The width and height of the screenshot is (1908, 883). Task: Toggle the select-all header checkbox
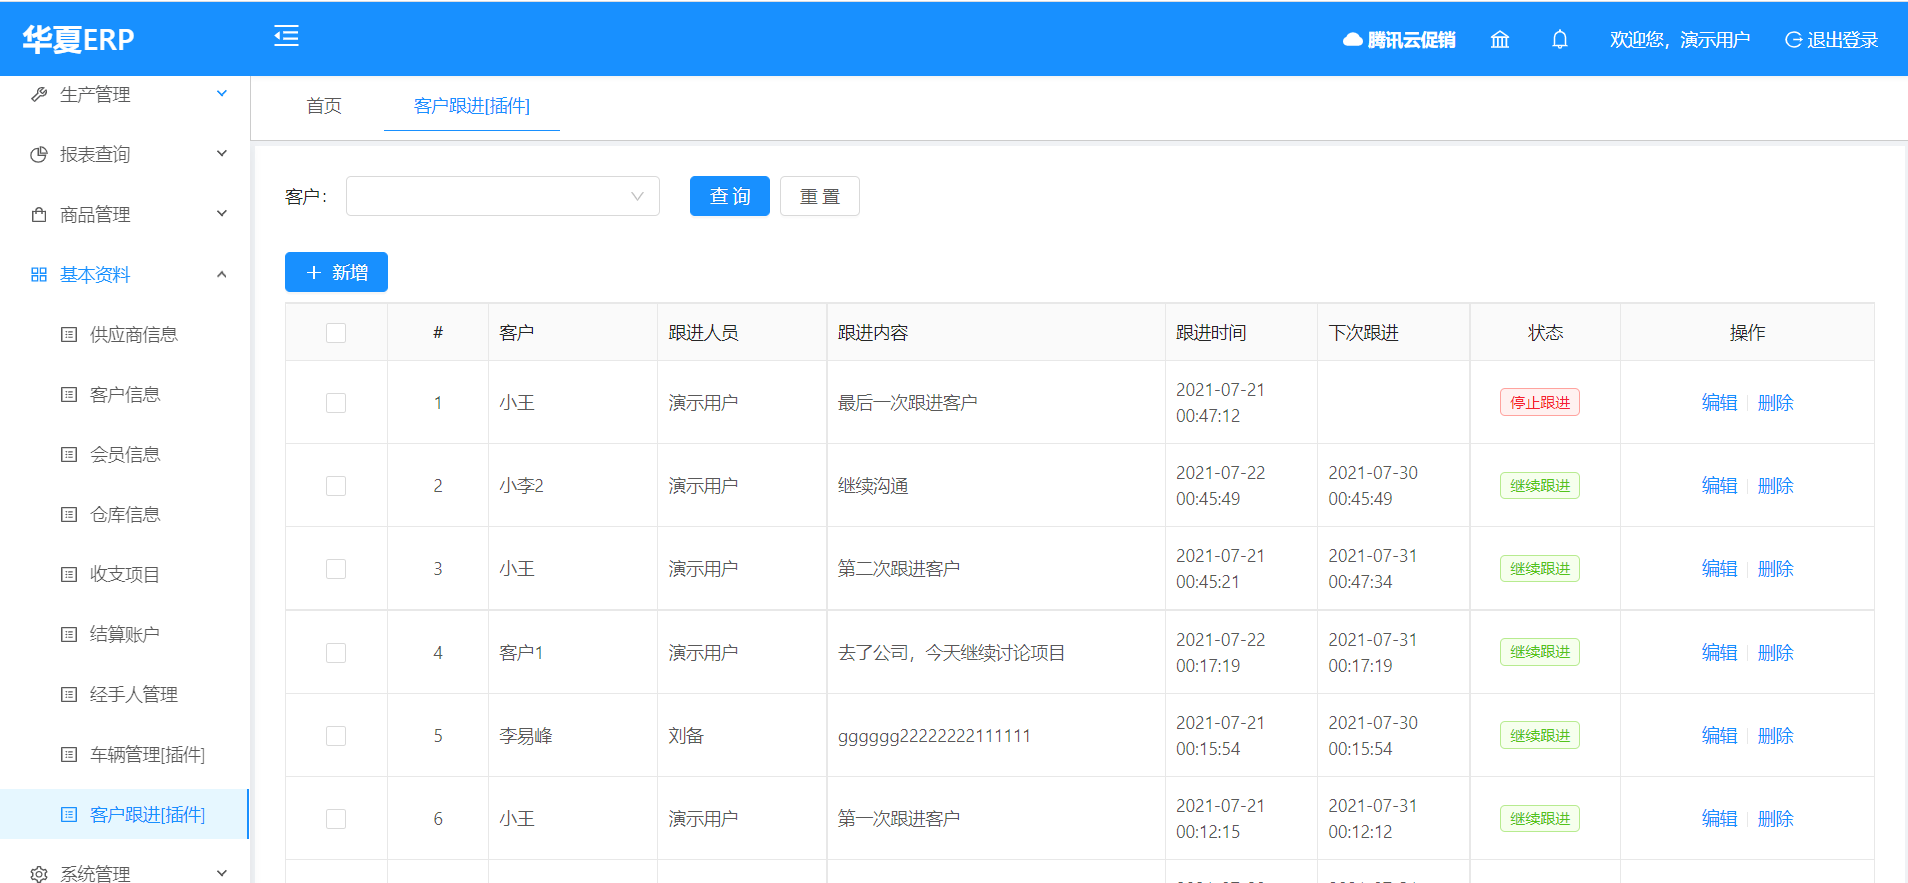pos(336,333)
